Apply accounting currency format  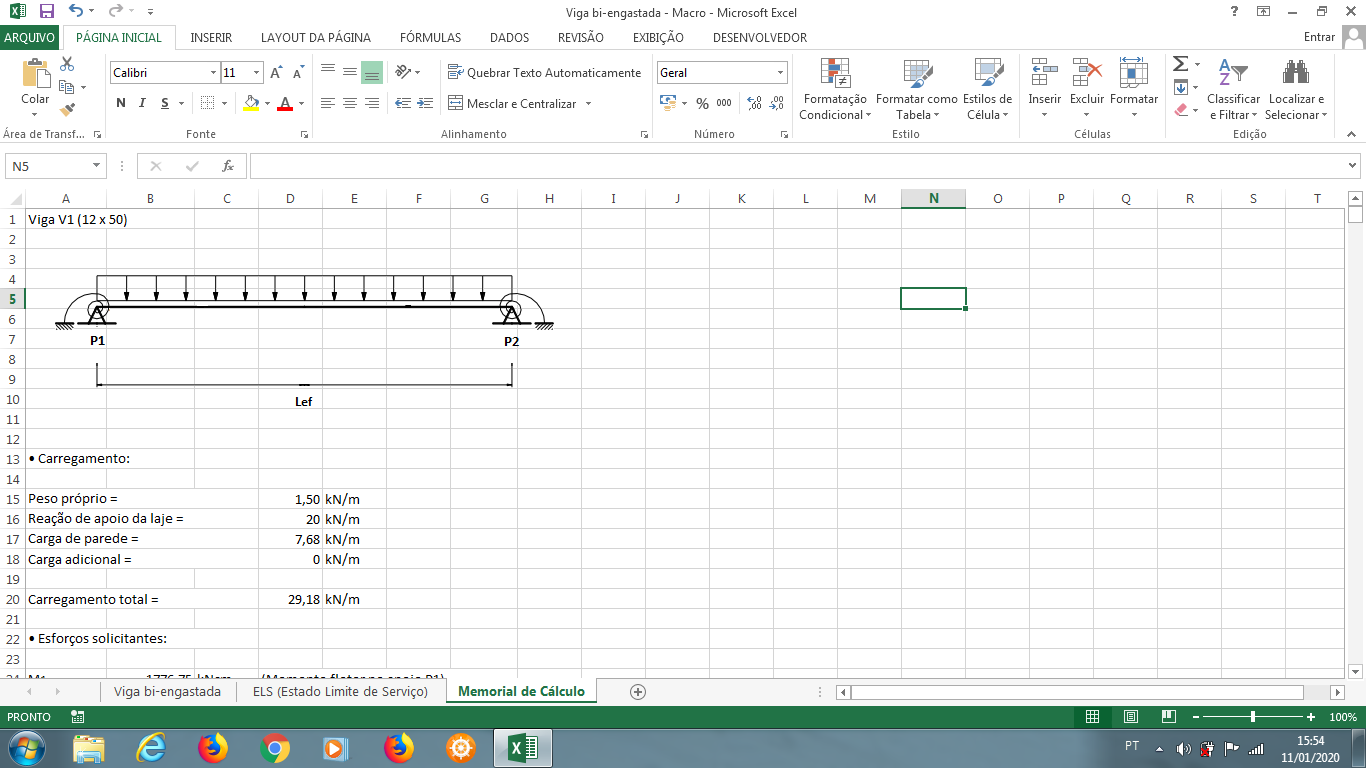668,103
